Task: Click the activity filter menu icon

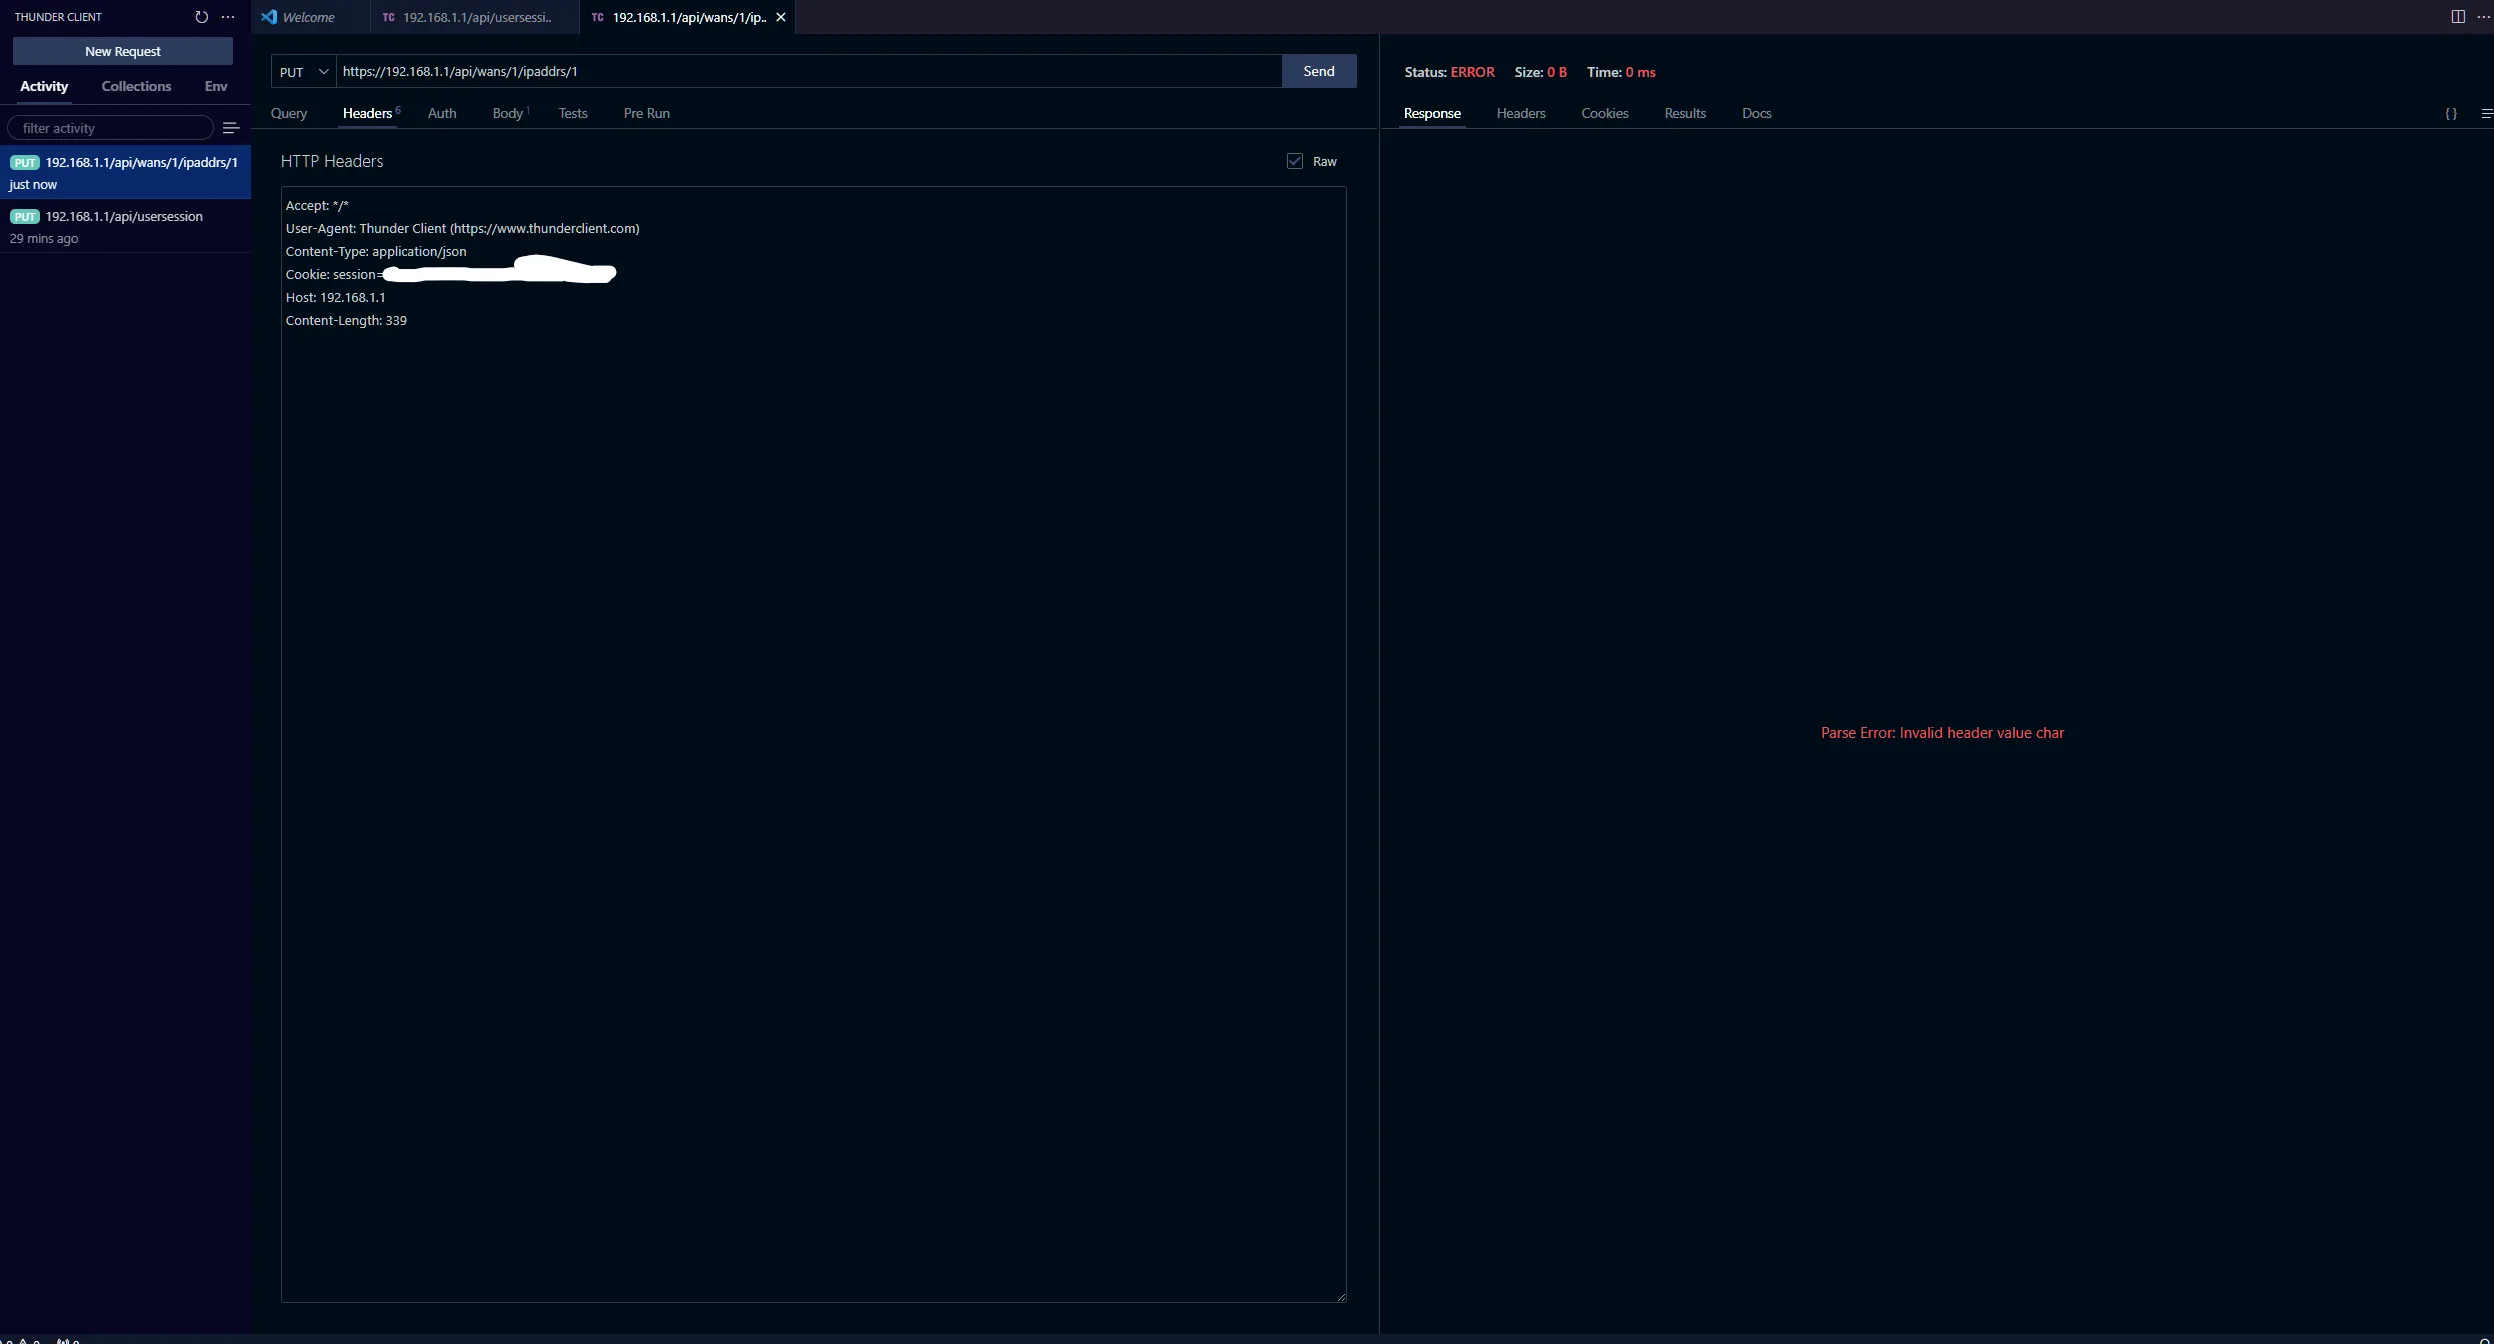Action: pos(231,128)
